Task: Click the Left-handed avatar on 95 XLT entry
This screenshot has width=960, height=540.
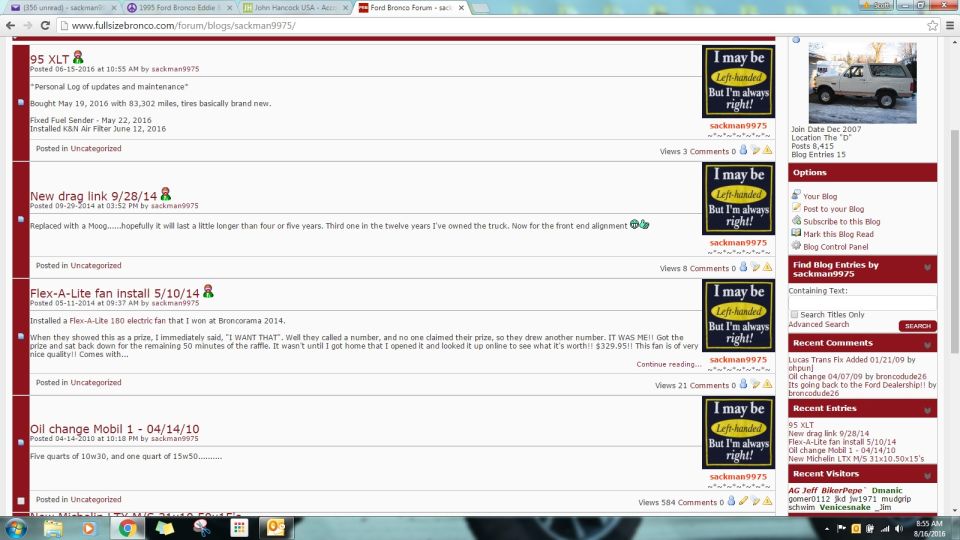Action: 738,81
